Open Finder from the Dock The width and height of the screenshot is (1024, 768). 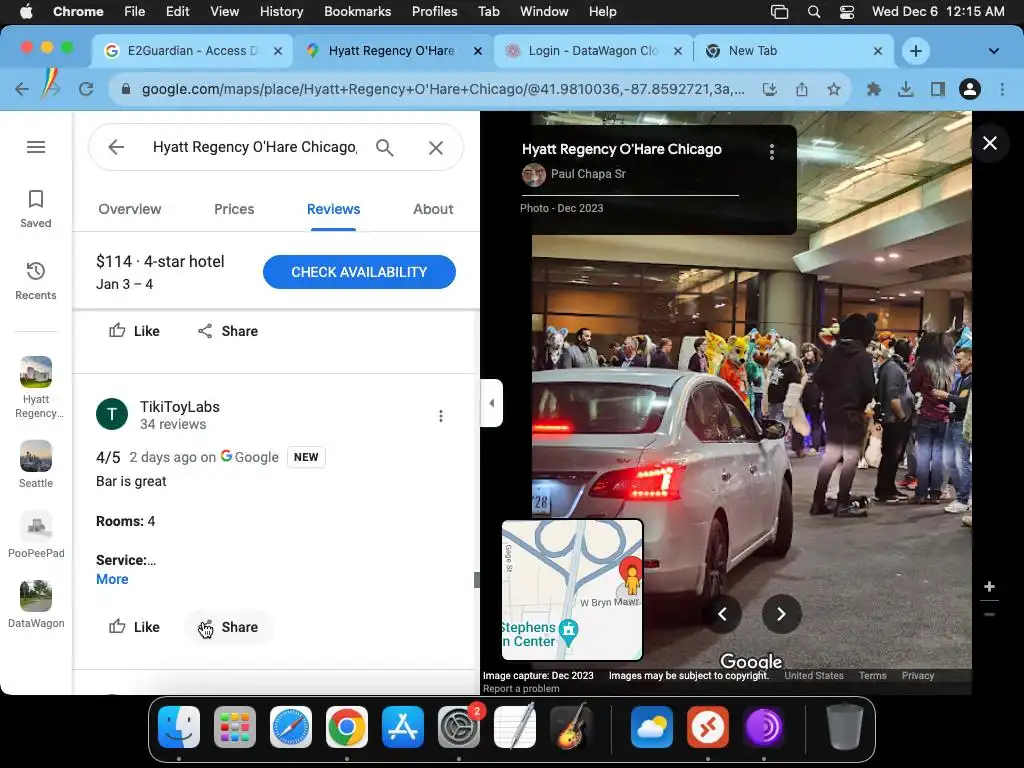[x=179, y=727]
